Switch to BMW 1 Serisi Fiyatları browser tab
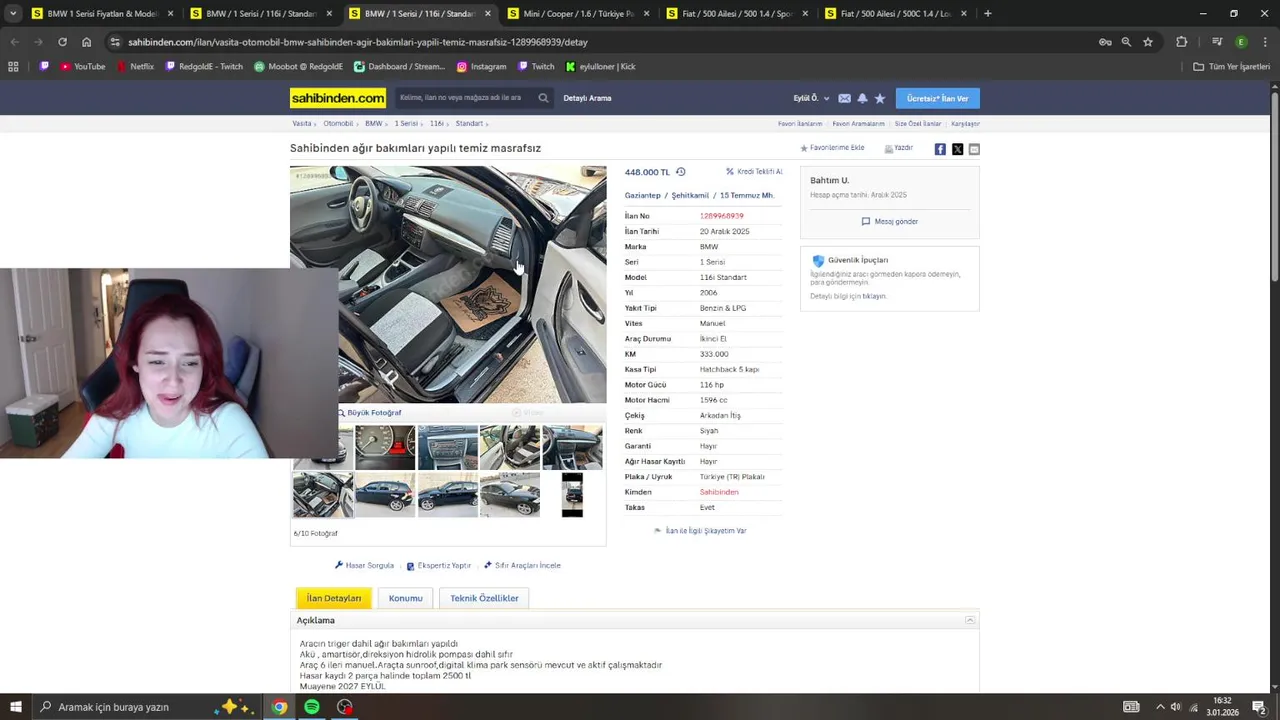The image size is (1280, 720). [102, 14]
